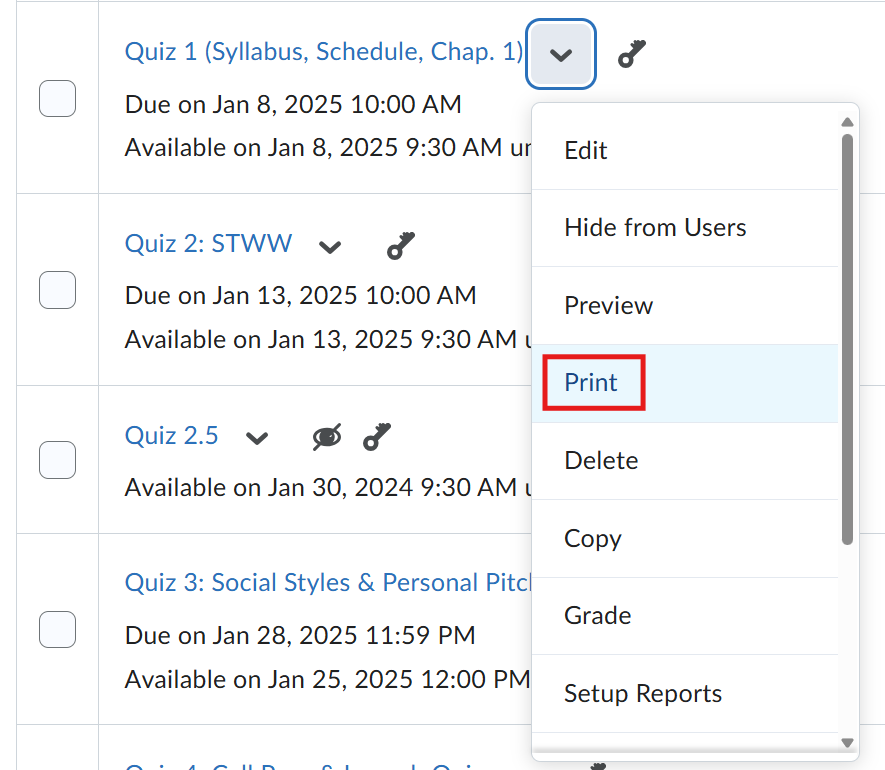Select Print from the context menu
Screen dimensions: 885x770
tap(592, 382)
